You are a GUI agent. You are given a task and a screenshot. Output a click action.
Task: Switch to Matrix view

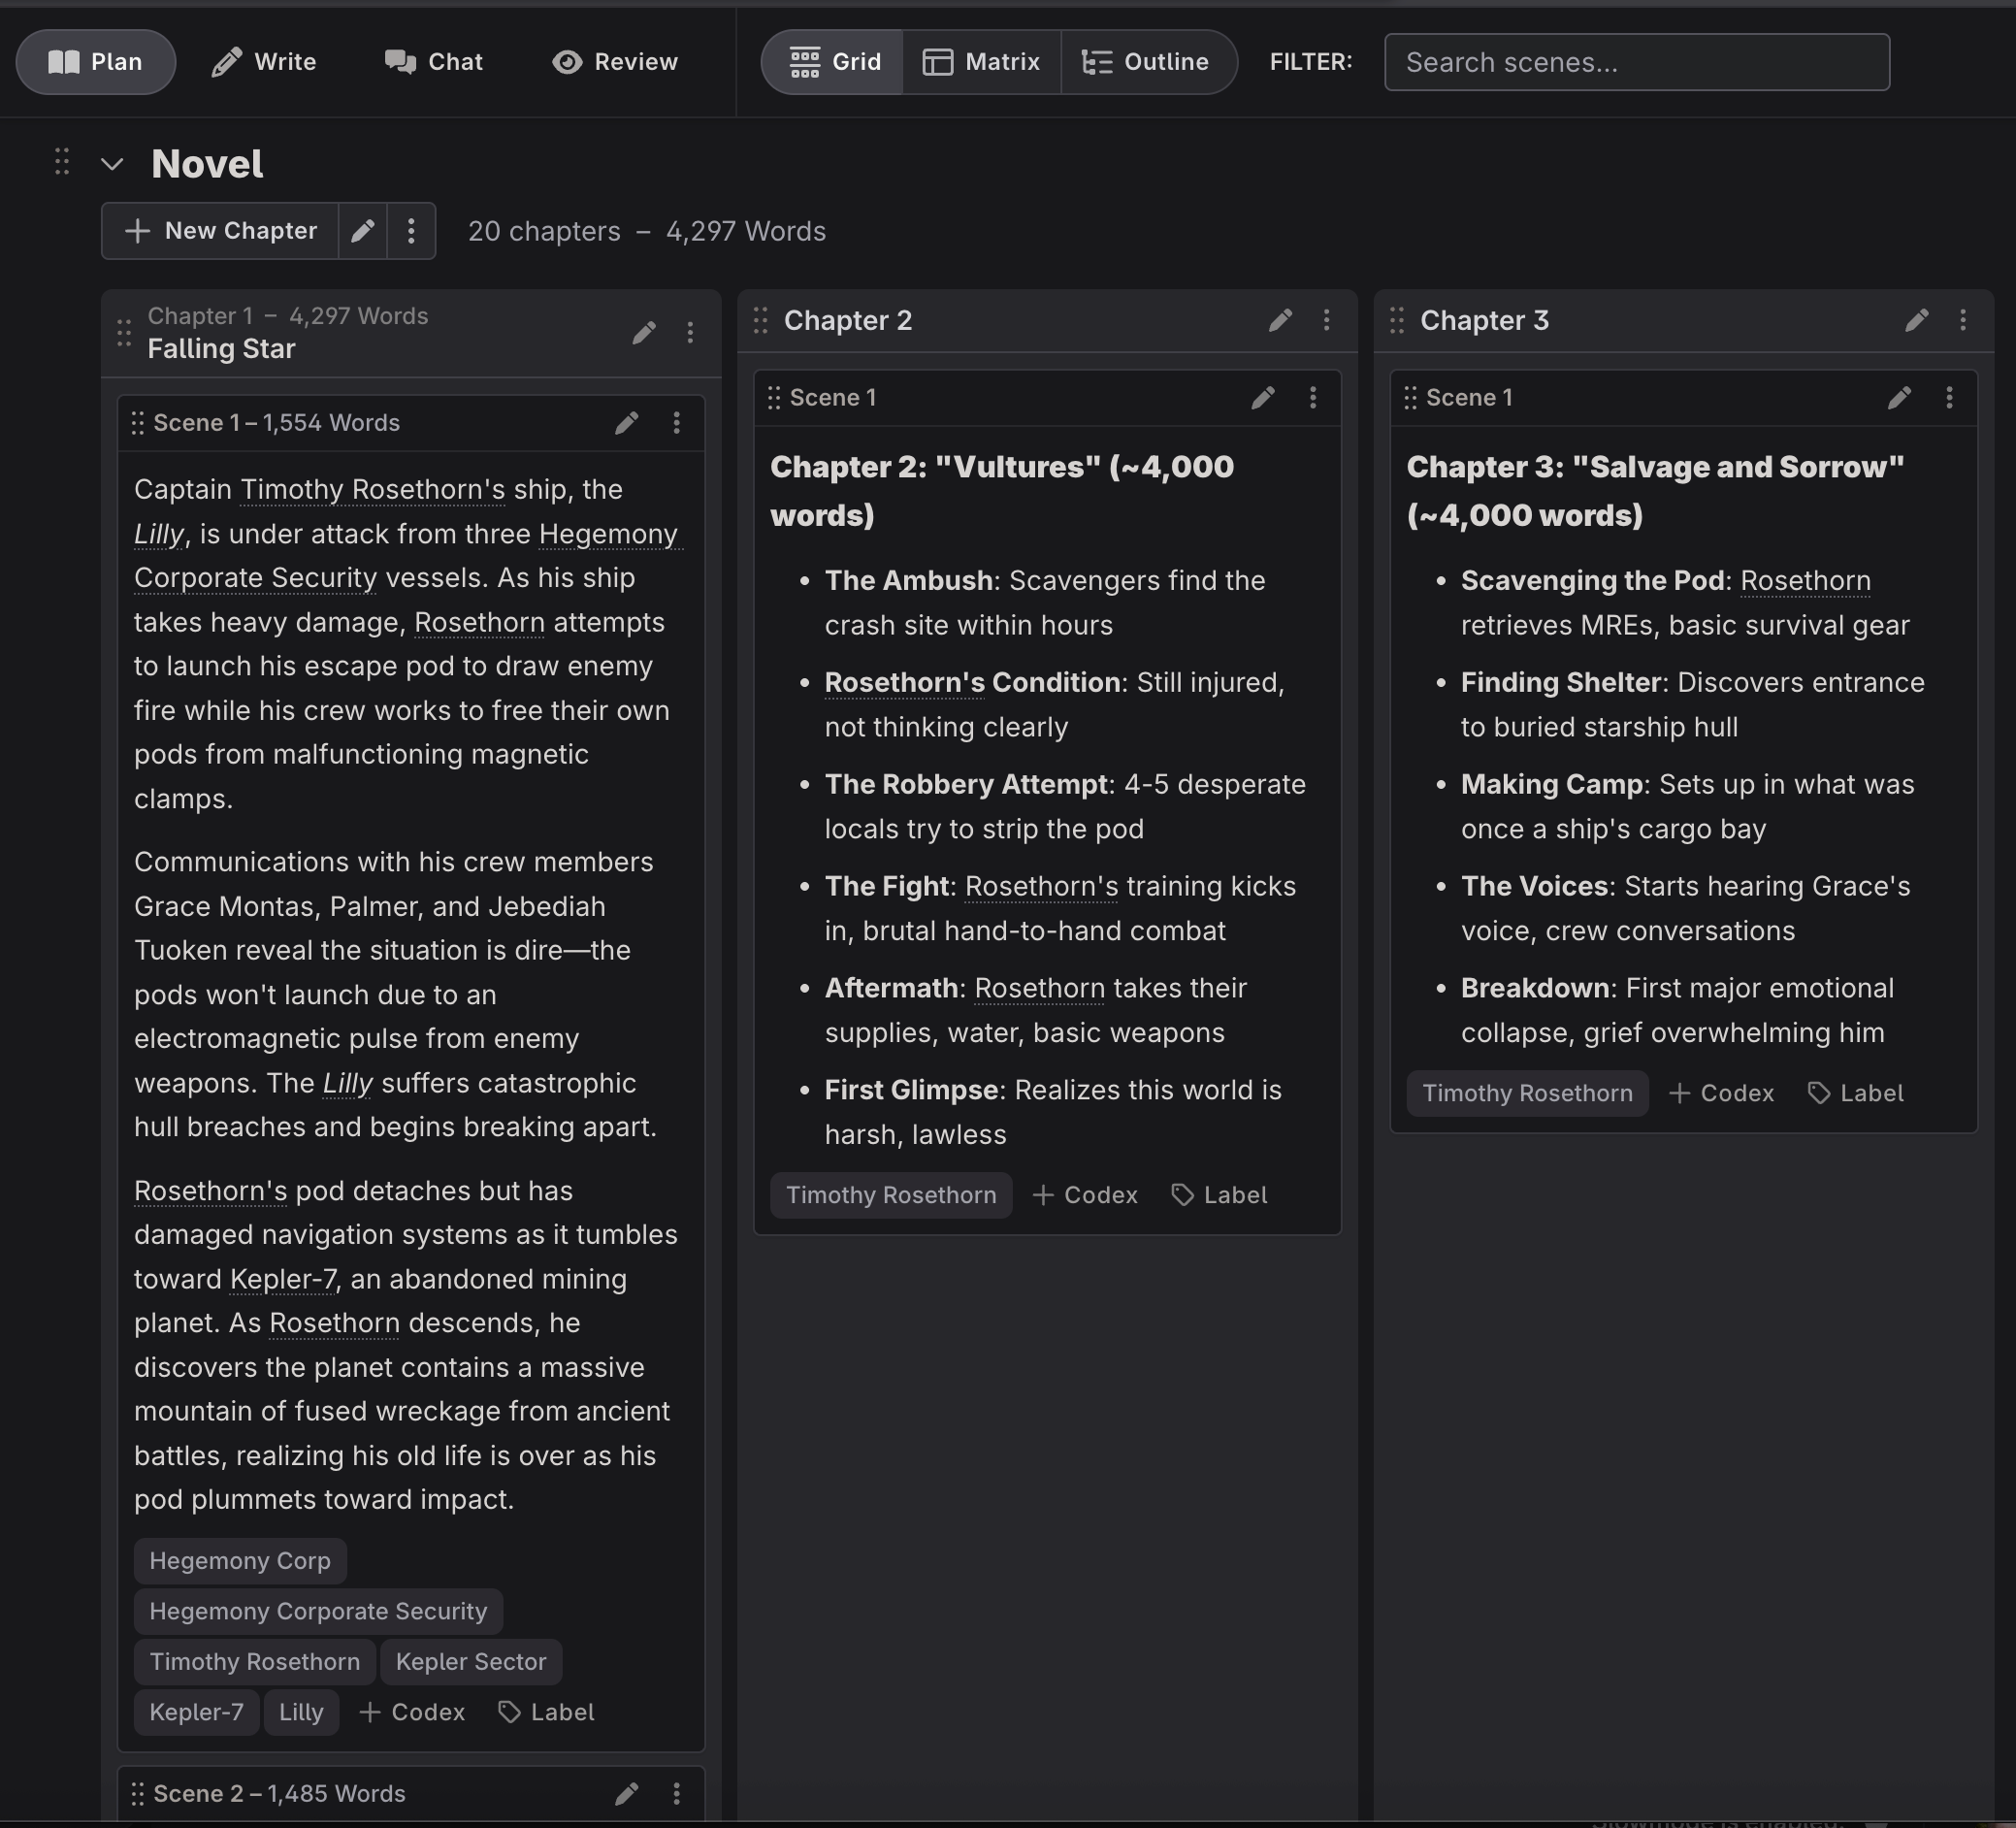click(x=981, y=62)
